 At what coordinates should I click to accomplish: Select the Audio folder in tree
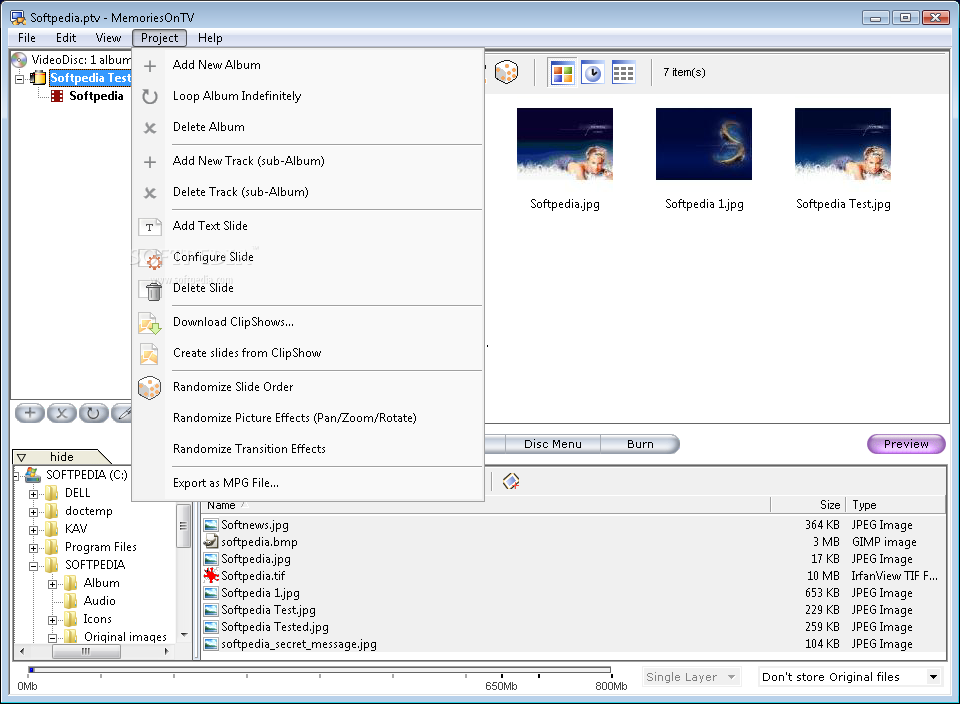[99, 601]
